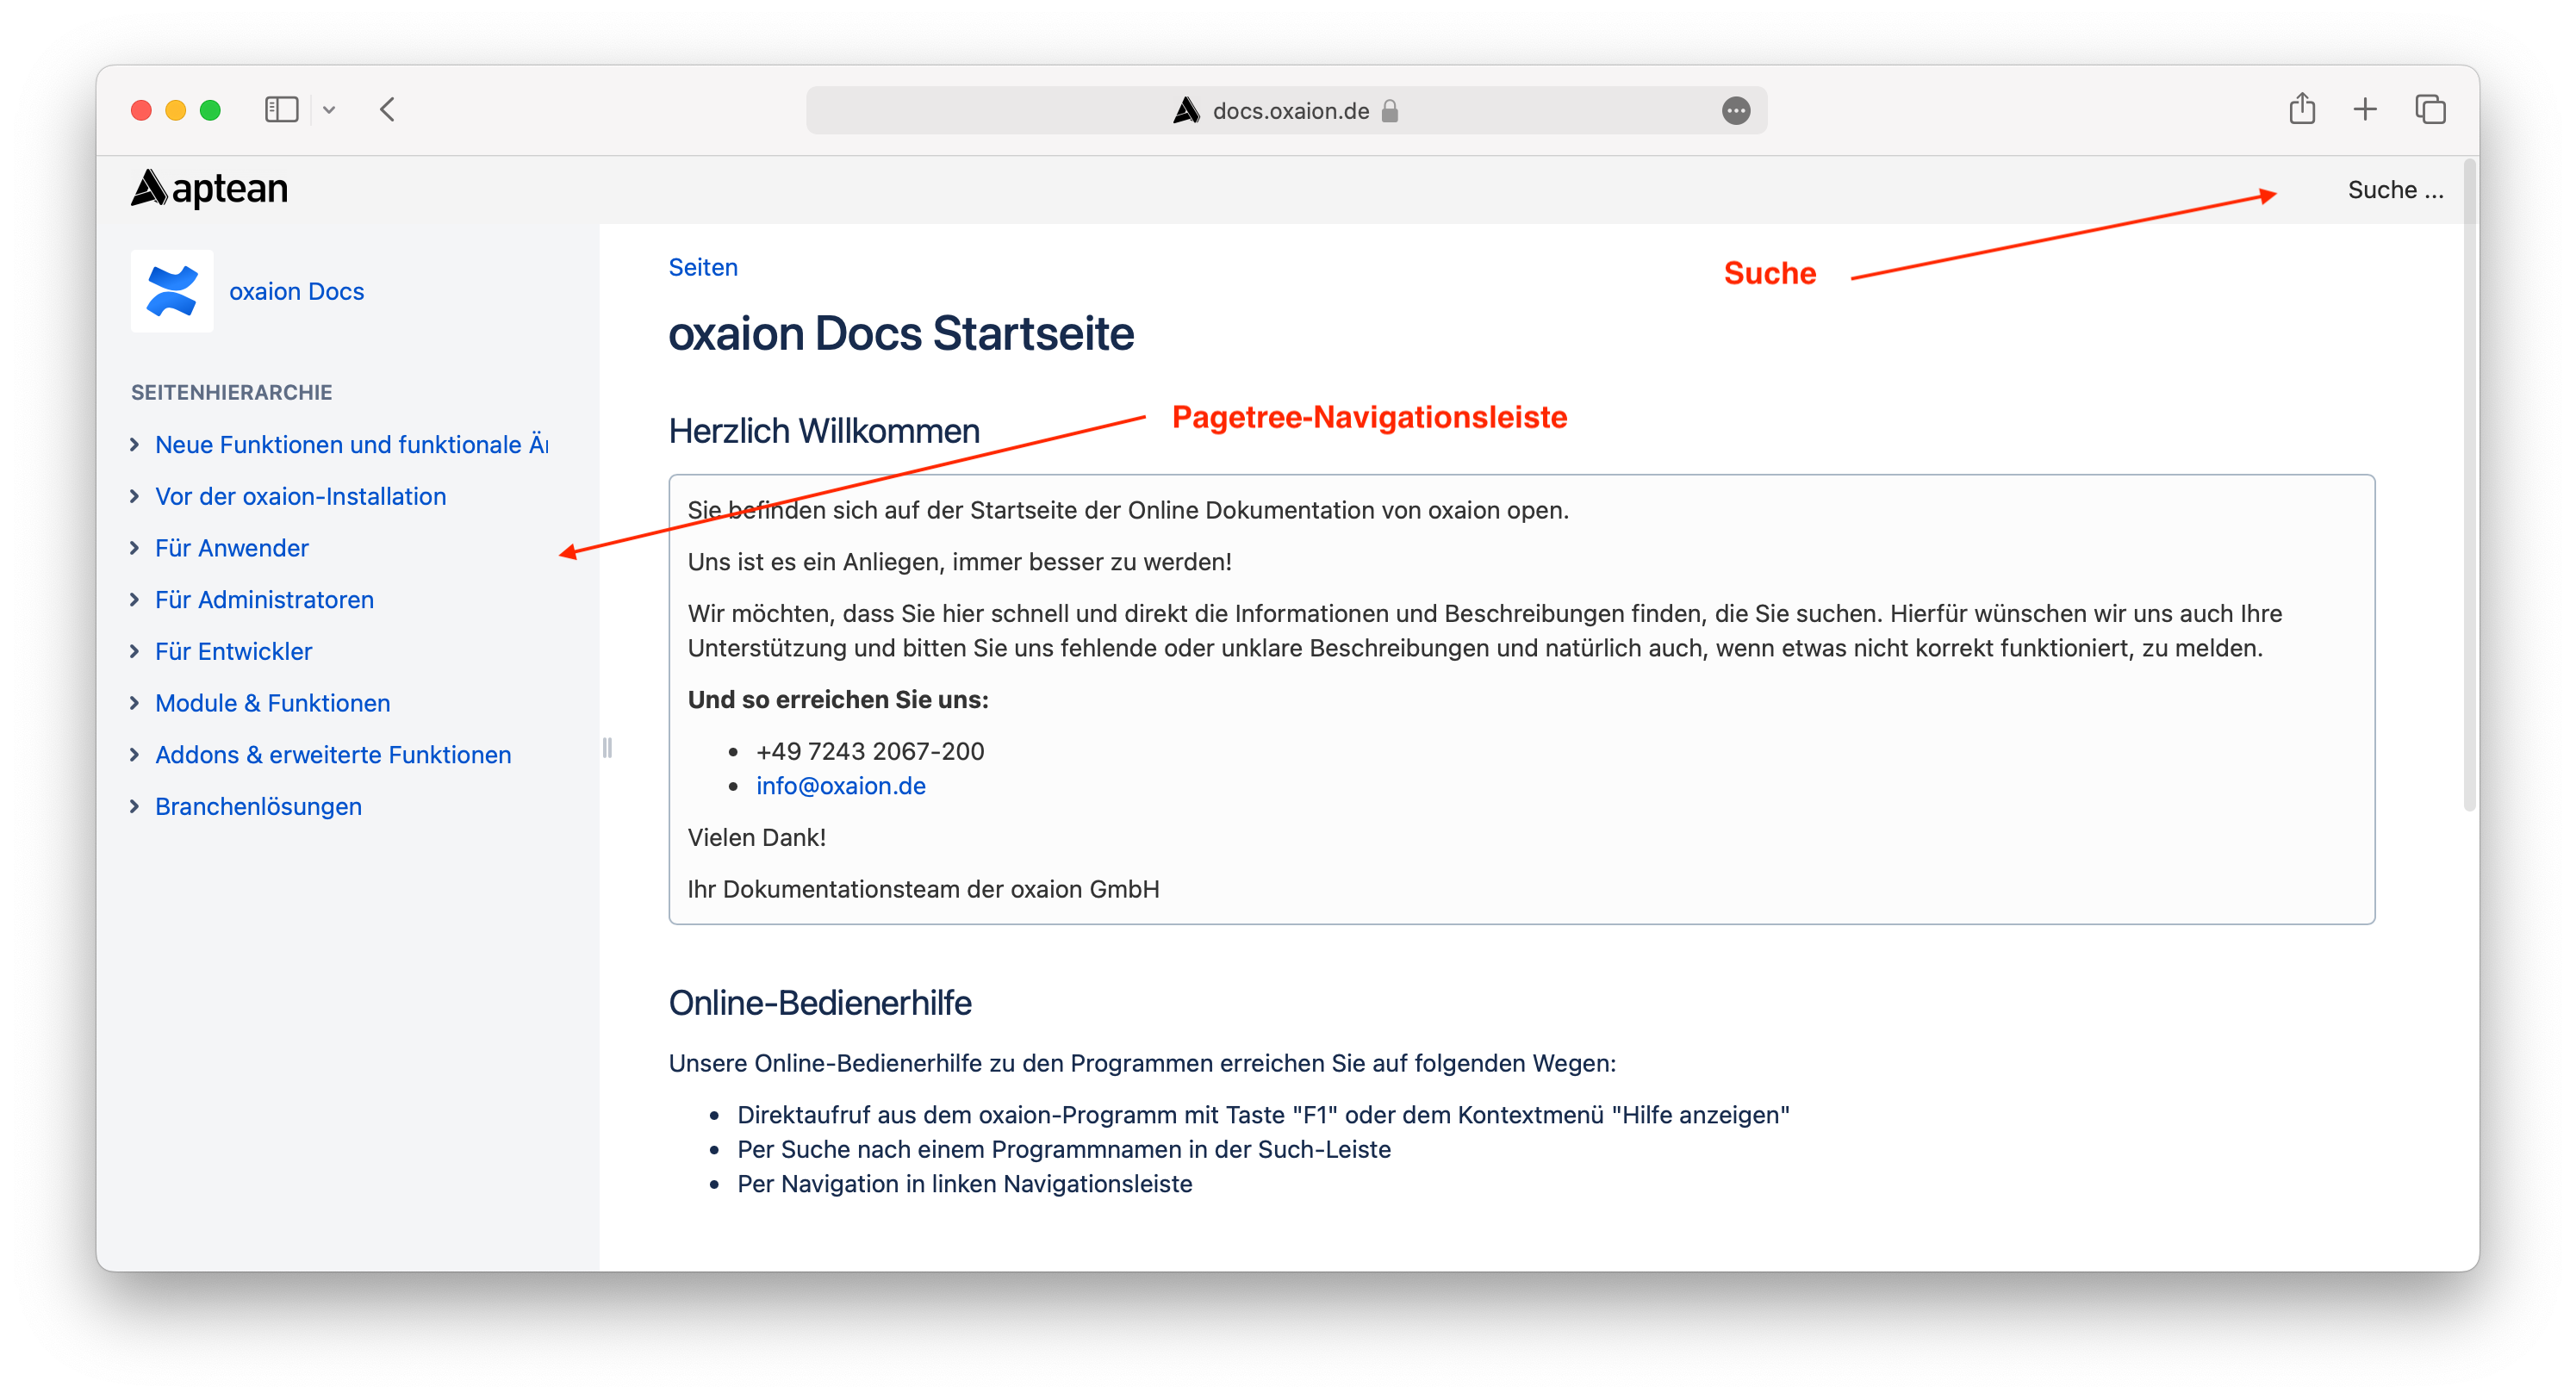Go back with the browser back arrow
2576x1399 pixels.
point(388,109)
